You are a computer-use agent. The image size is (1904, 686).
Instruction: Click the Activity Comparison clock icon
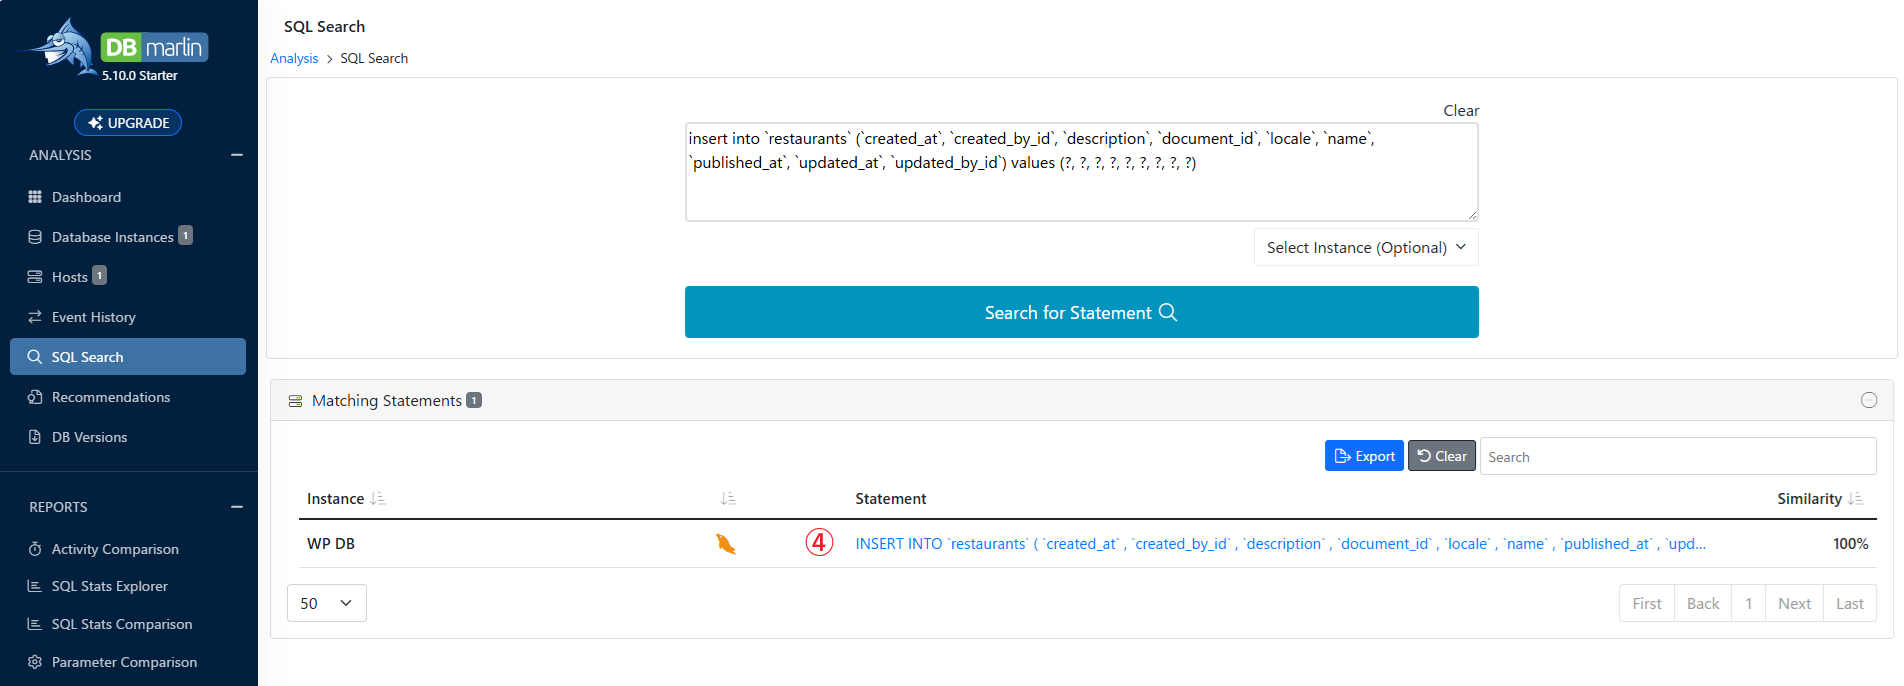[35, 549]
